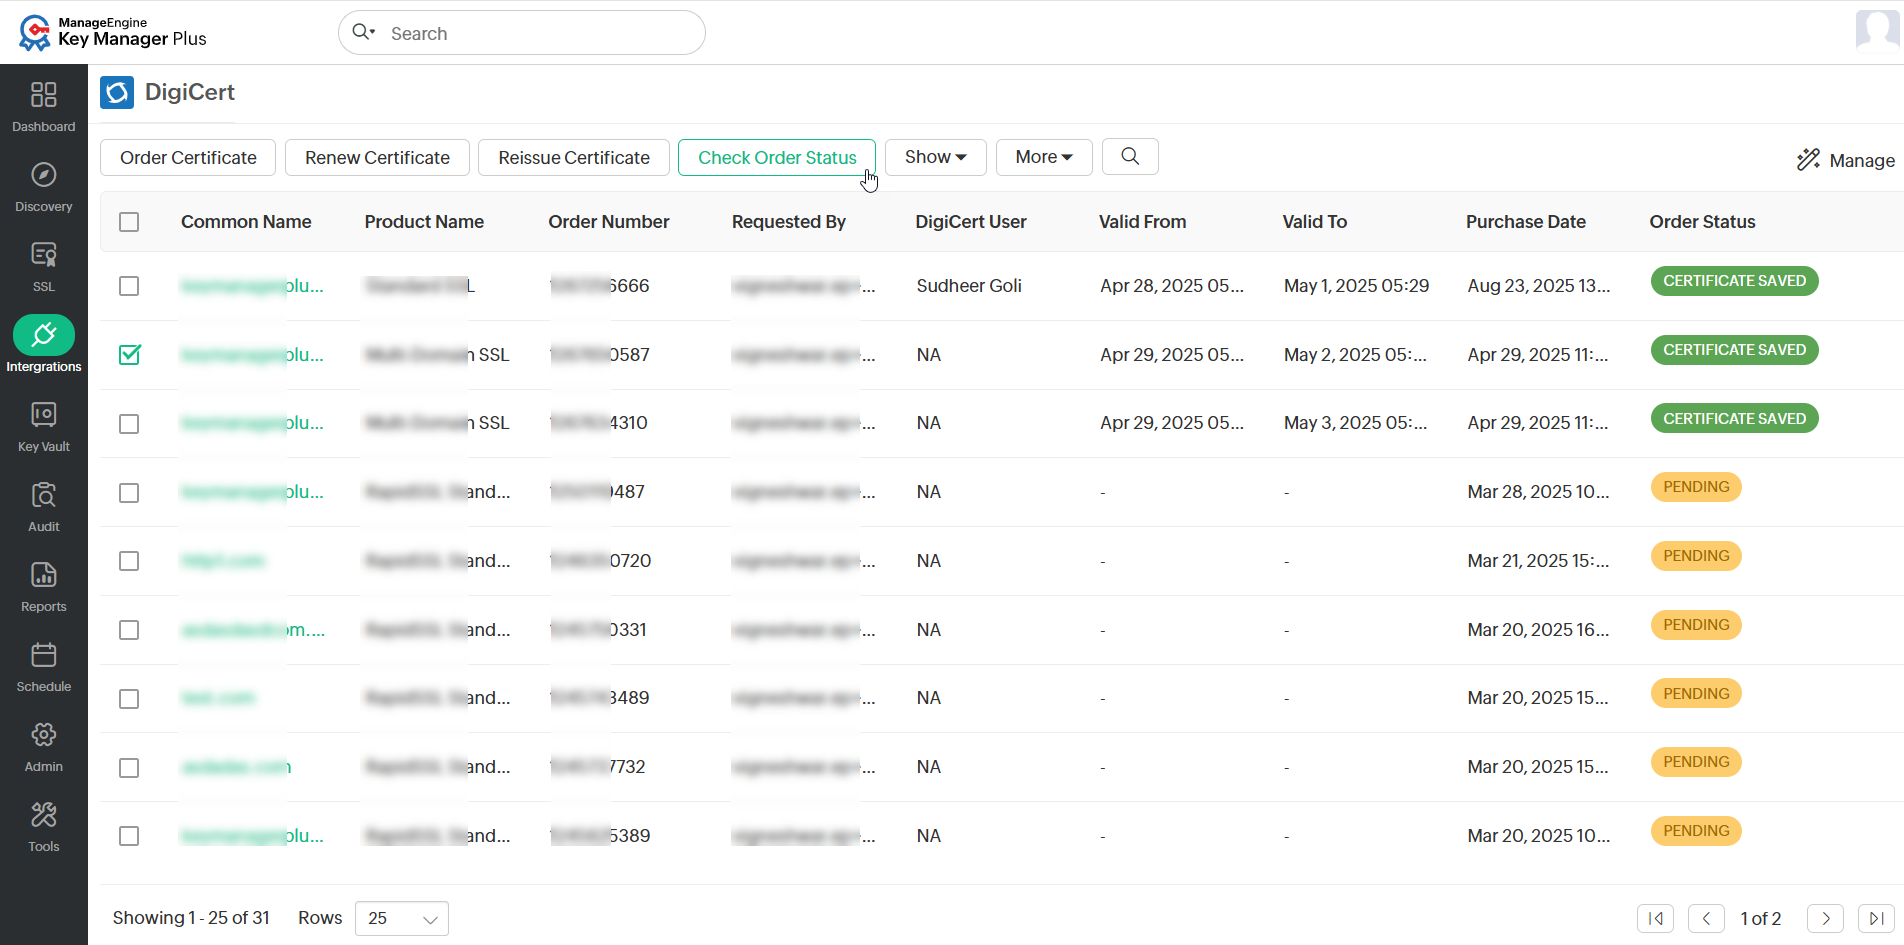This screenshot has height=945, width=1904.
Task: Click the PENDING badge for order 5389
Action: click(1696, 831)
